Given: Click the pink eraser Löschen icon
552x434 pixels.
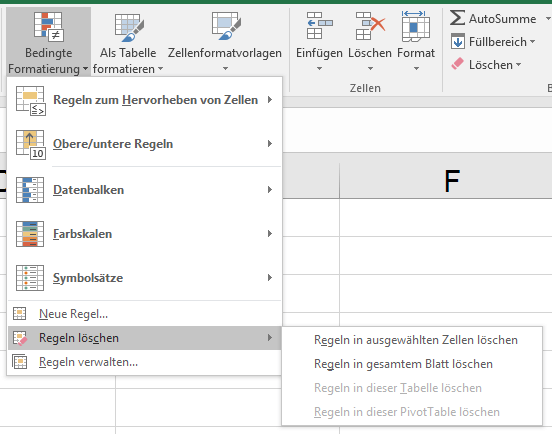Looking at the screenshot, I should (458, 64).
